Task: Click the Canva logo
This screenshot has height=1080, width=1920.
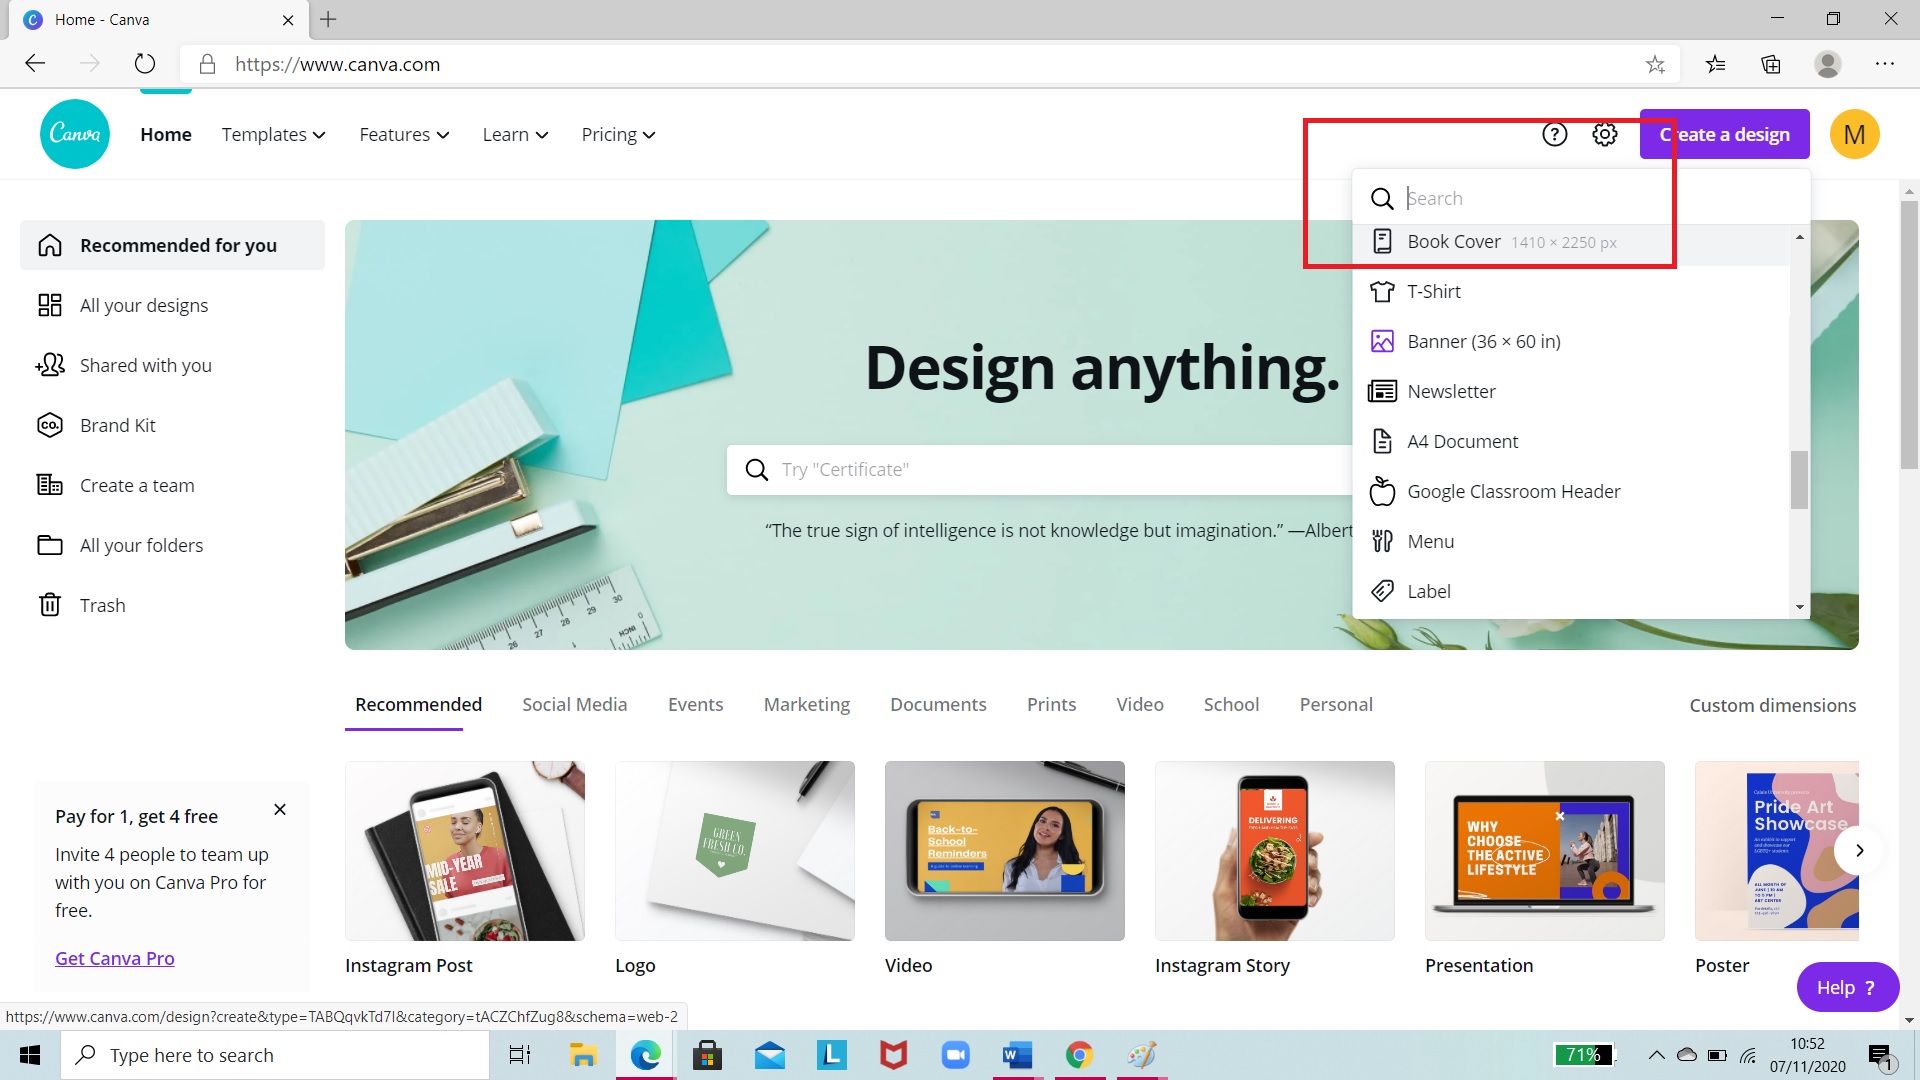Action: click(x=75, y=134)
